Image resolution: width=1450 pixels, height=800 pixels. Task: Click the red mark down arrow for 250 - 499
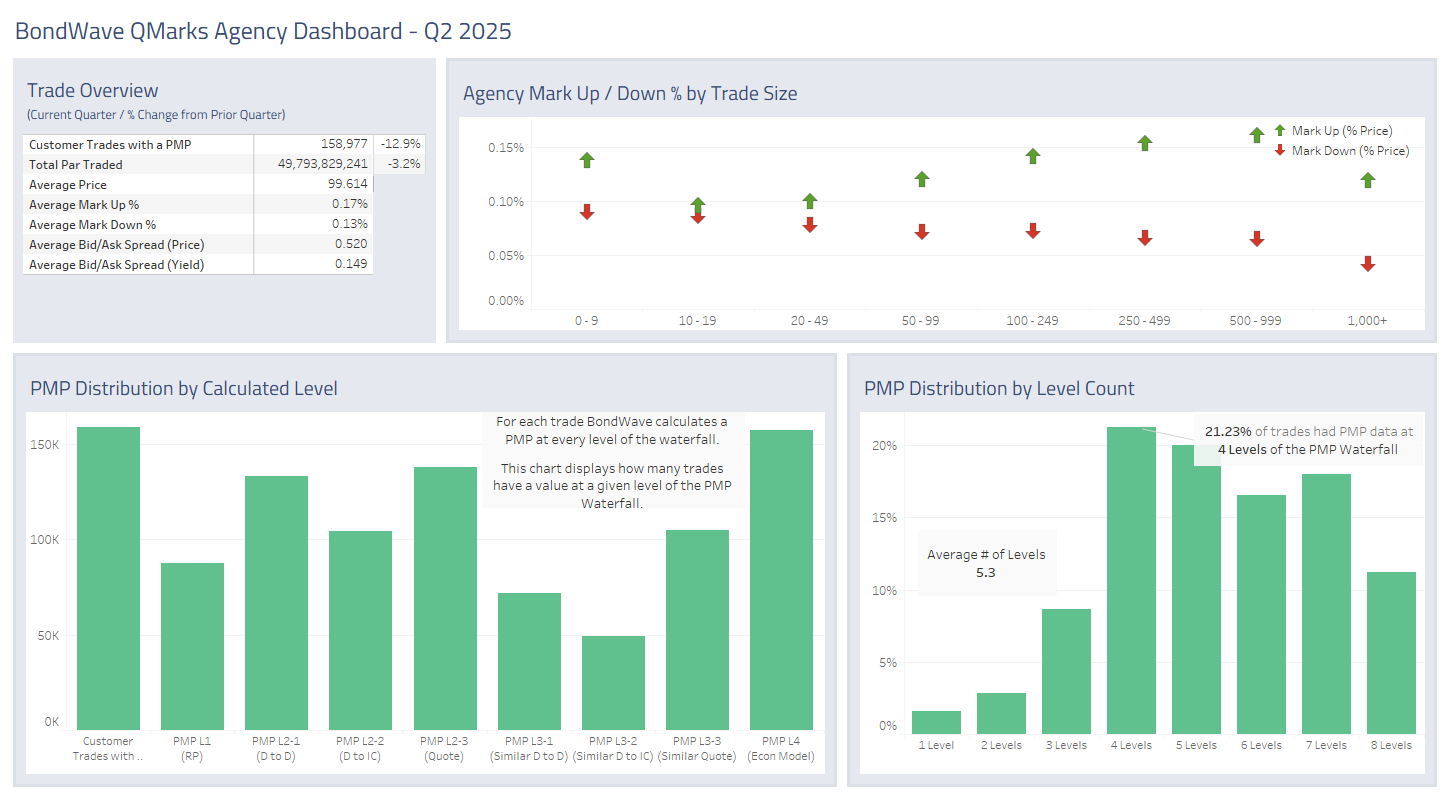1145,238
